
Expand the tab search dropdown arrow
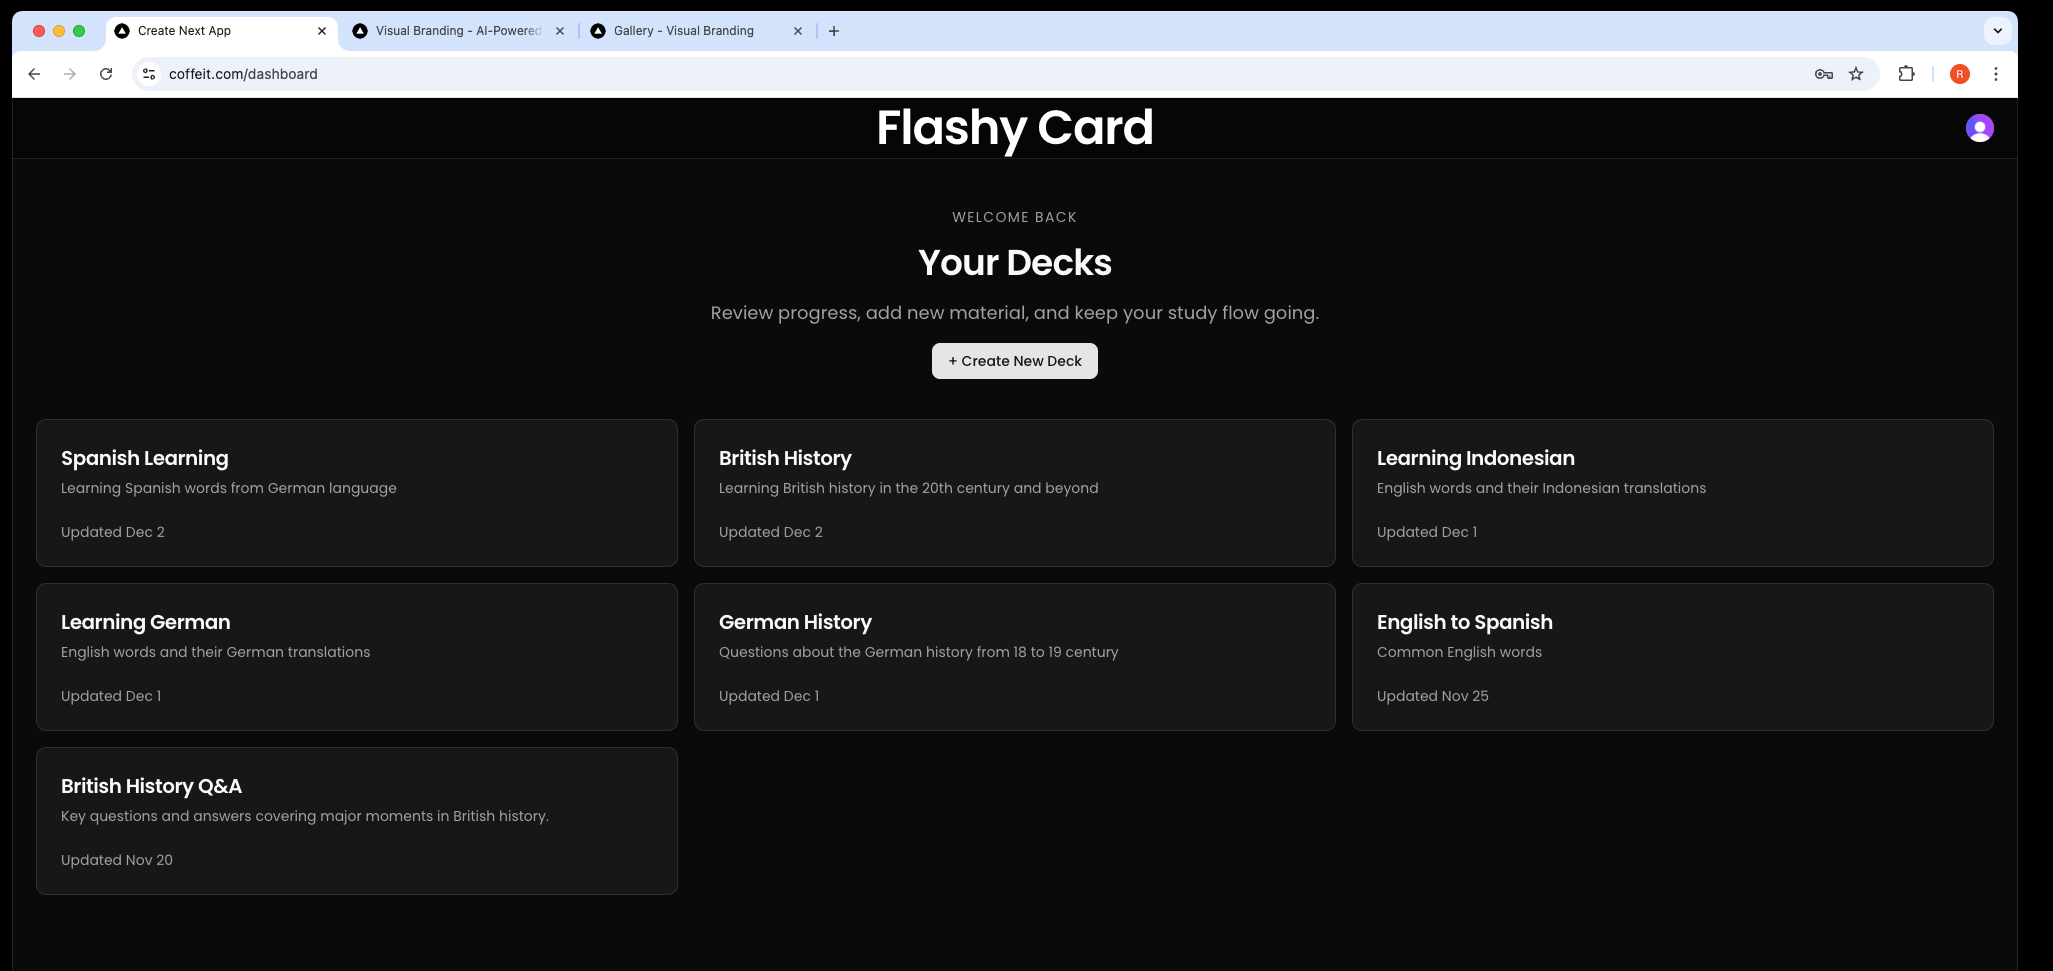point(1997,31)
